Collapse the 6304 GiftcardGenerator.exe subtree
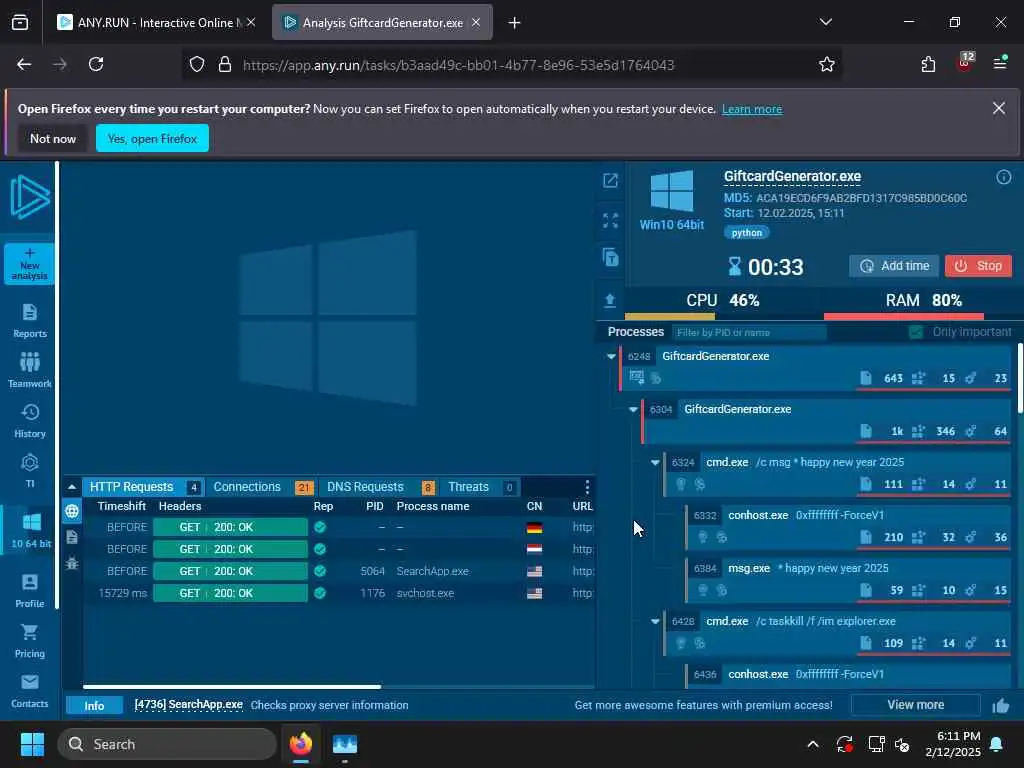 click(x=633, y=409)
